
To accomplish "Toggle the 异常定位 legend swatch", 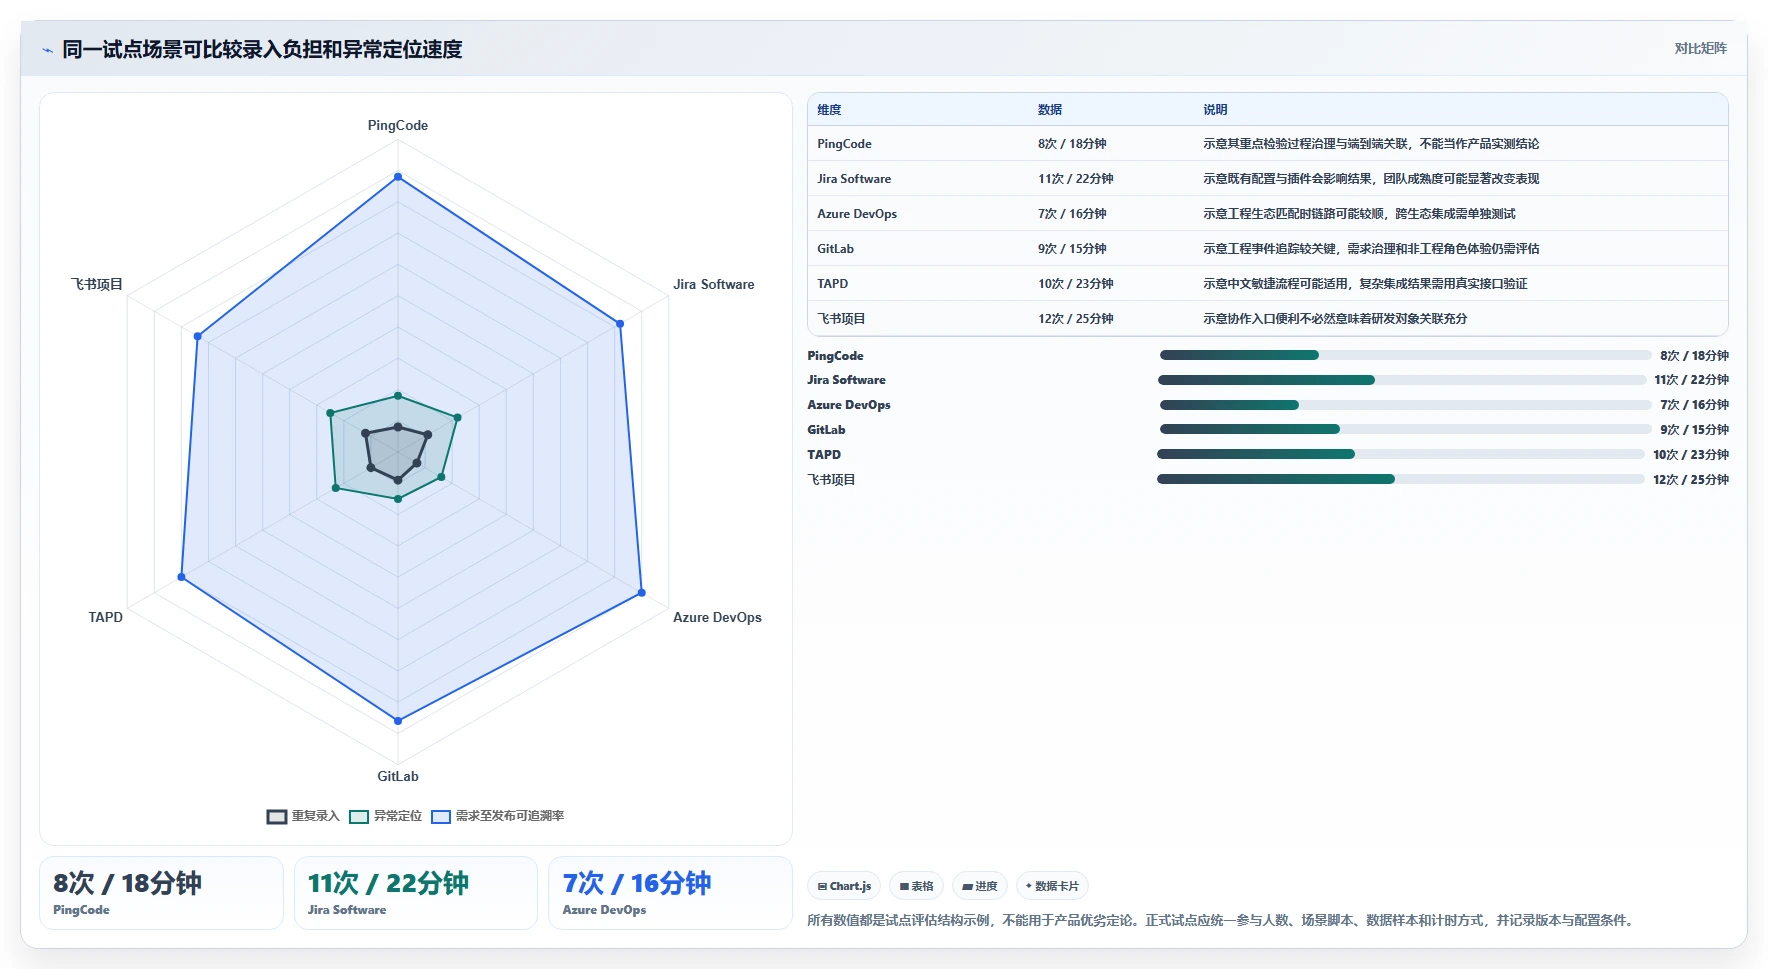I will [359, 816].
